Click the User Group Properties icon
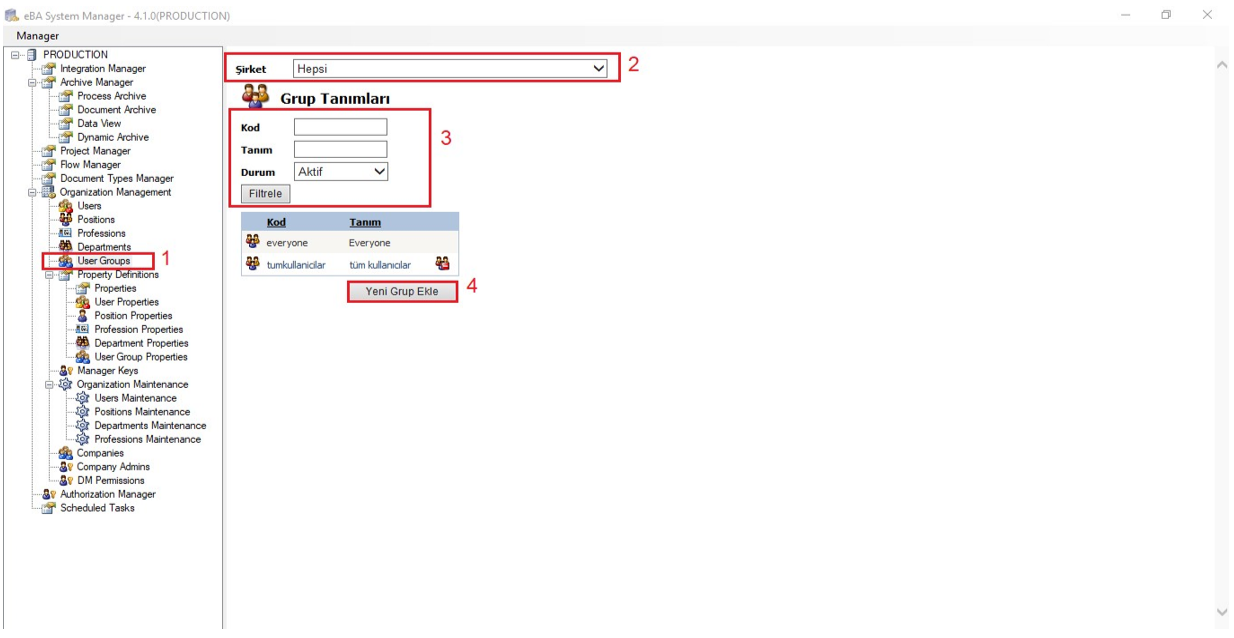Screen dimensions: 1234x638 [x=83, y=357]
